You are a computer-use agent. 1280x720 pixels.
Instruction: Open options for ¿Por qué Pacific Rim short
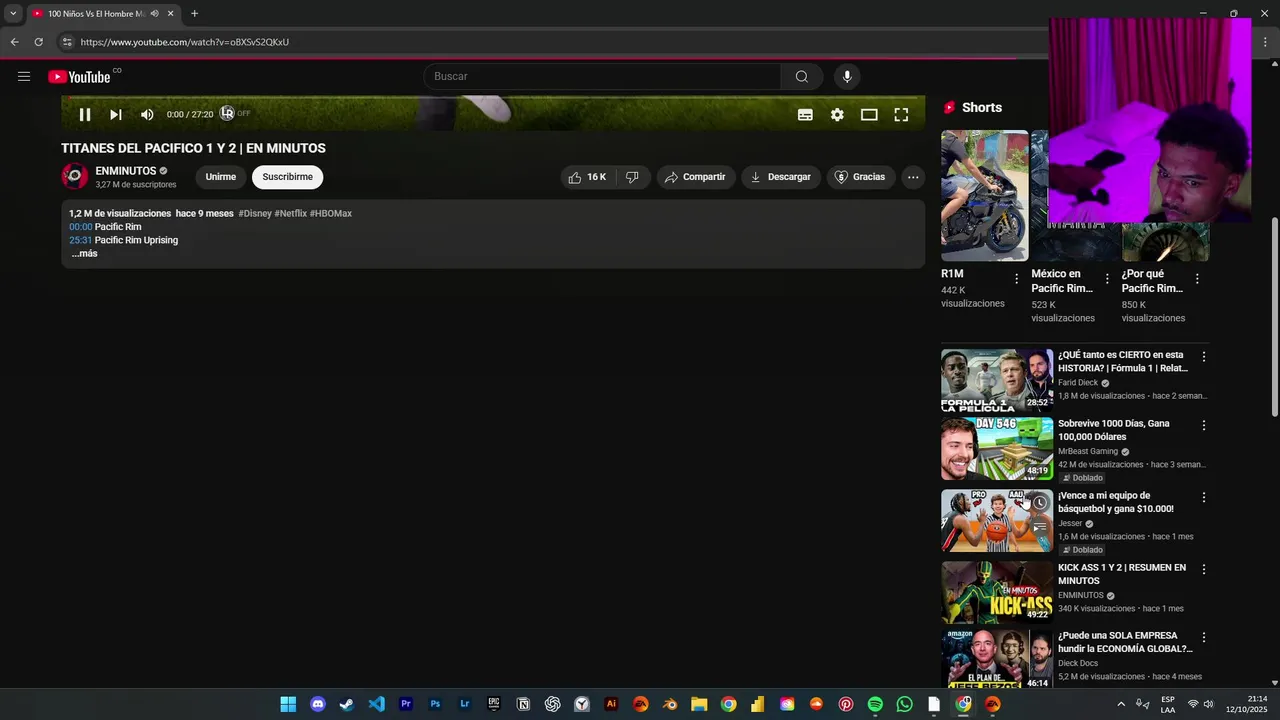pos(1197,279)
